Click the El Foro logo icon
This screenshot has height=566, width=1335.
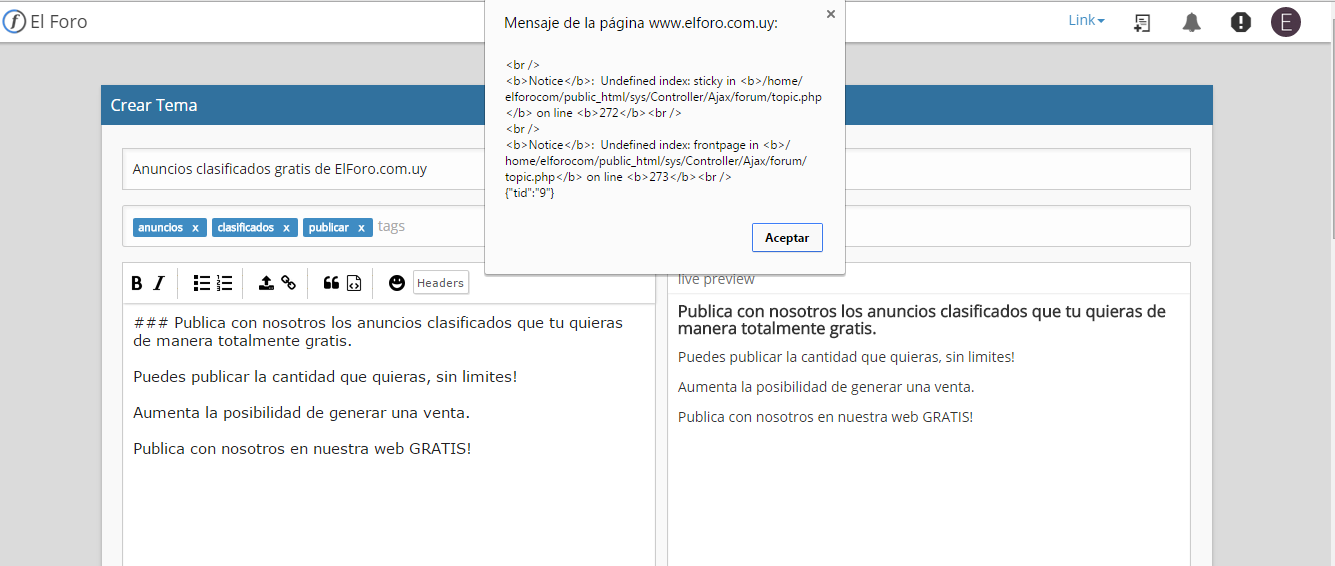[14, 21]
